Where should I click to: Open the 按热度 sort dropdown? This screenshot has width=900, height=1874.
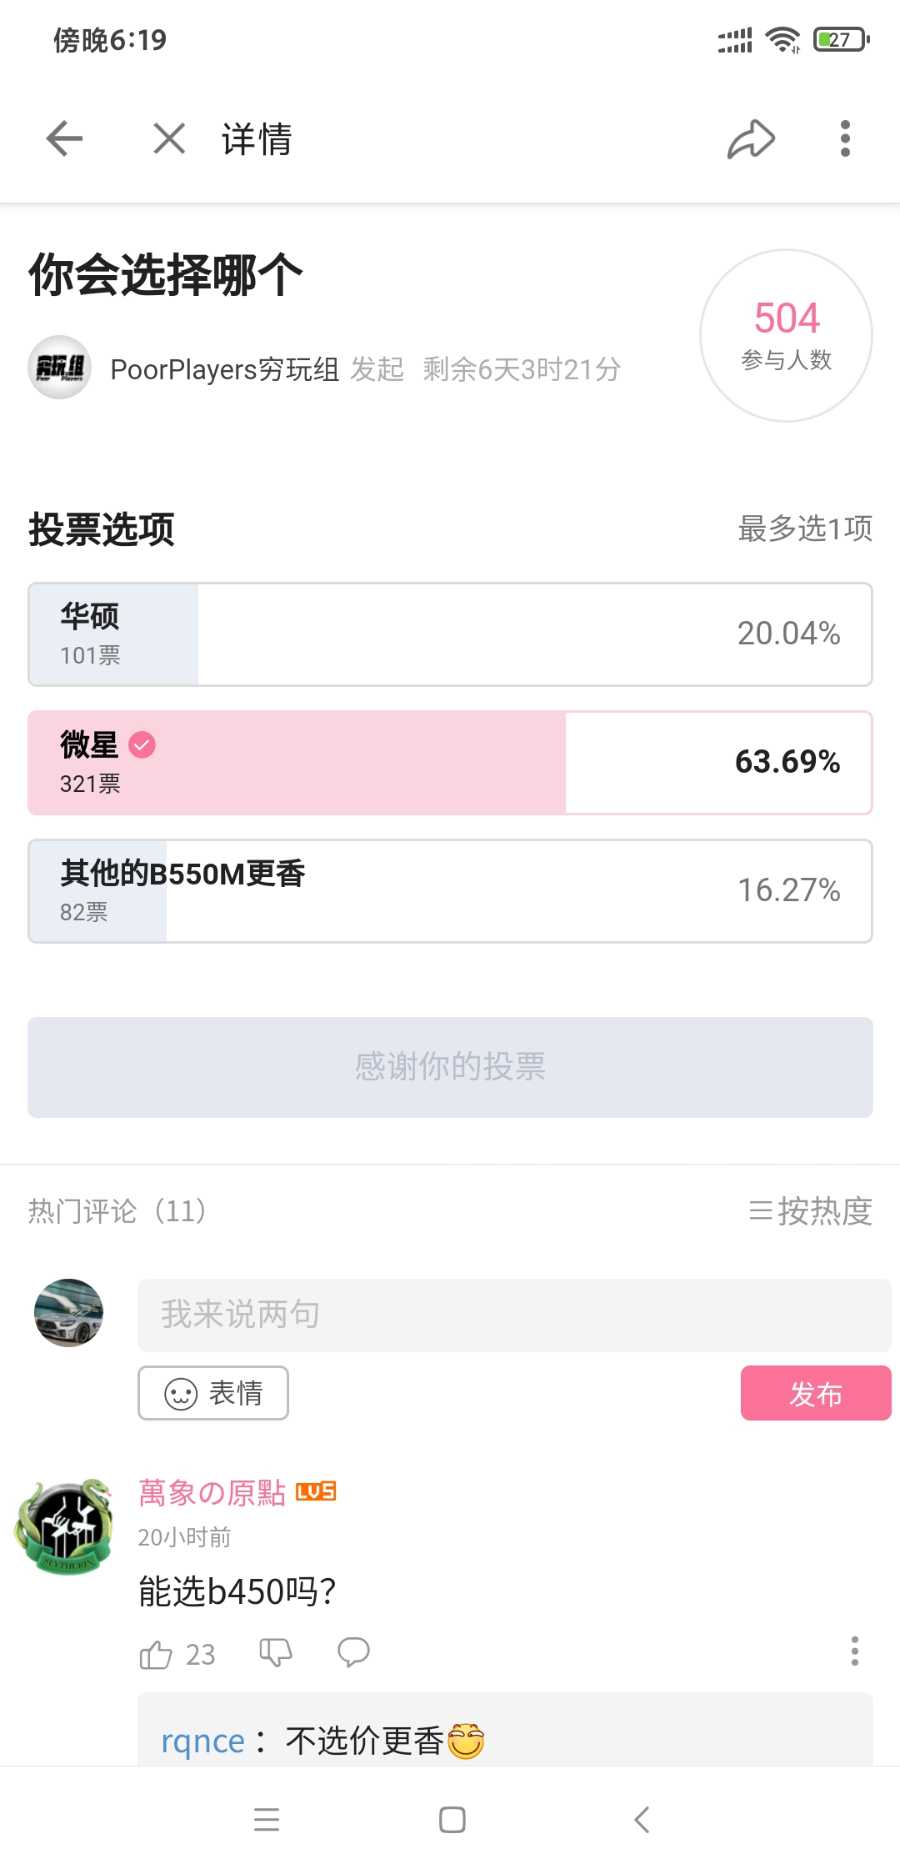810,1211
